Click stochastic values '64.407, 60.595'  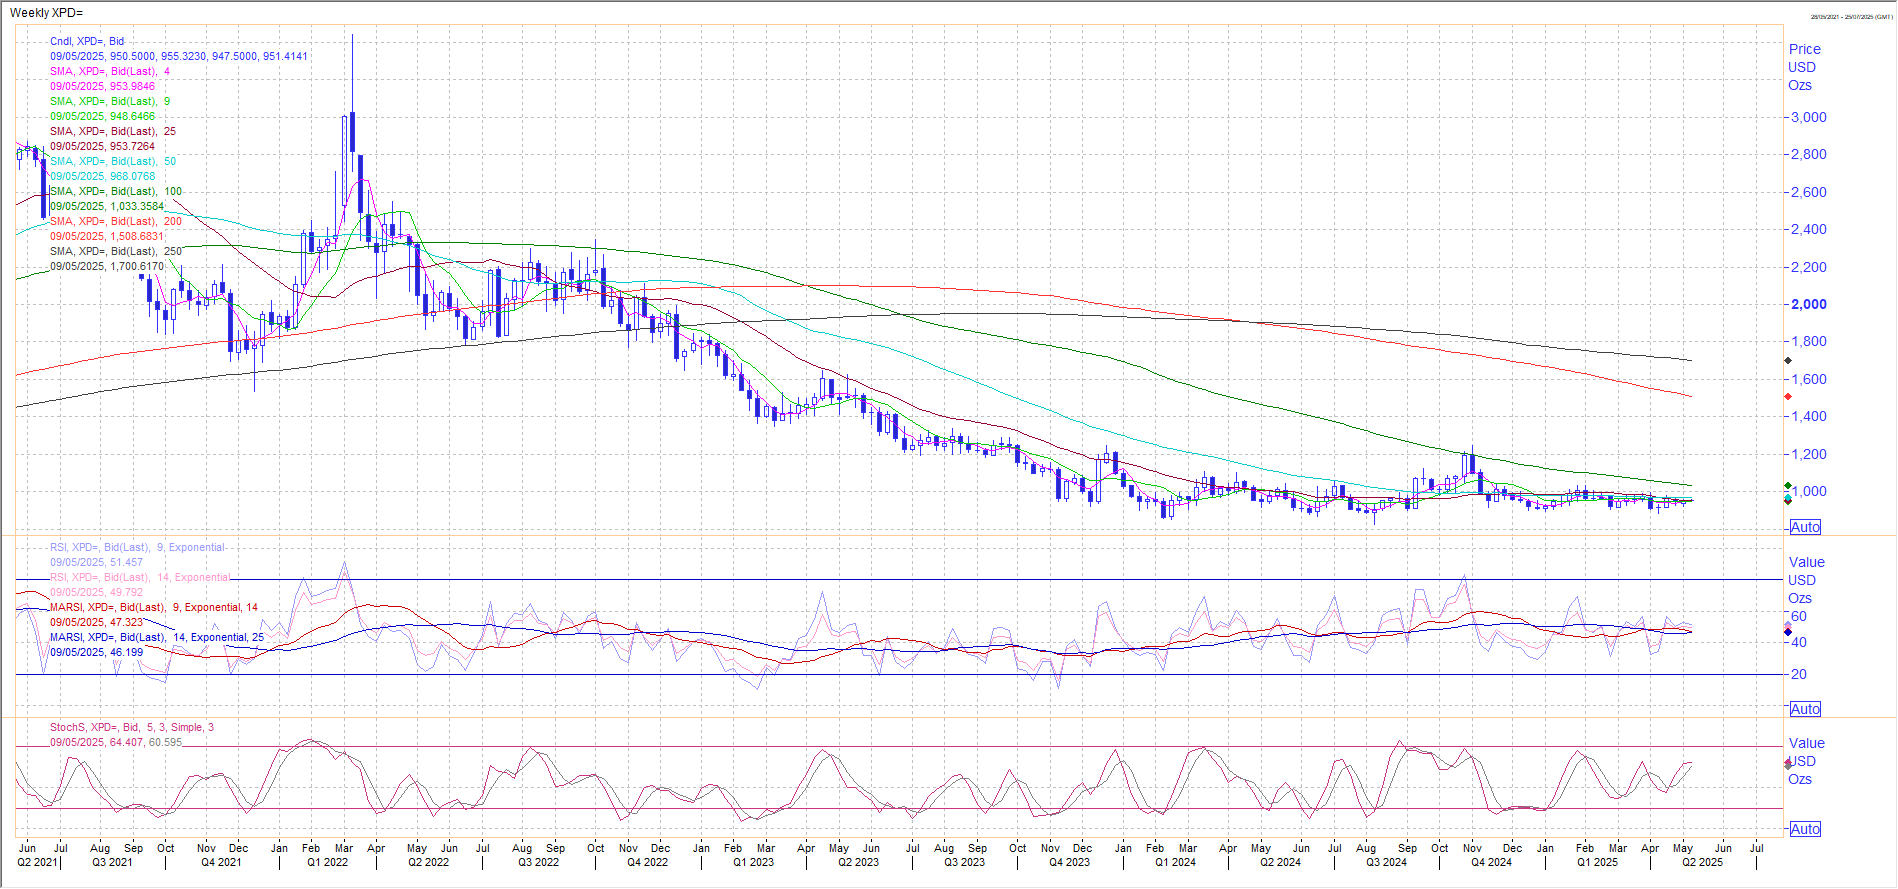tap(146, 742)
